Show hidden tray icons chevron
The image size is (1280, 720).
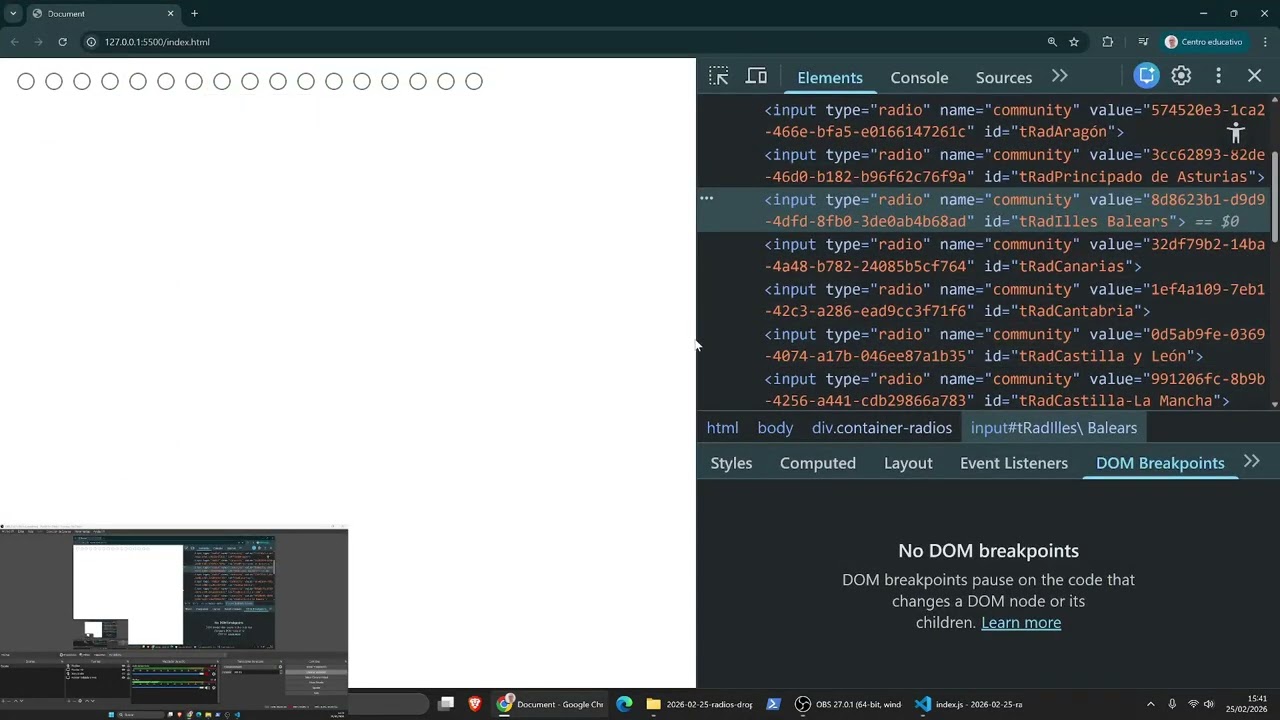pos(1150,704)
